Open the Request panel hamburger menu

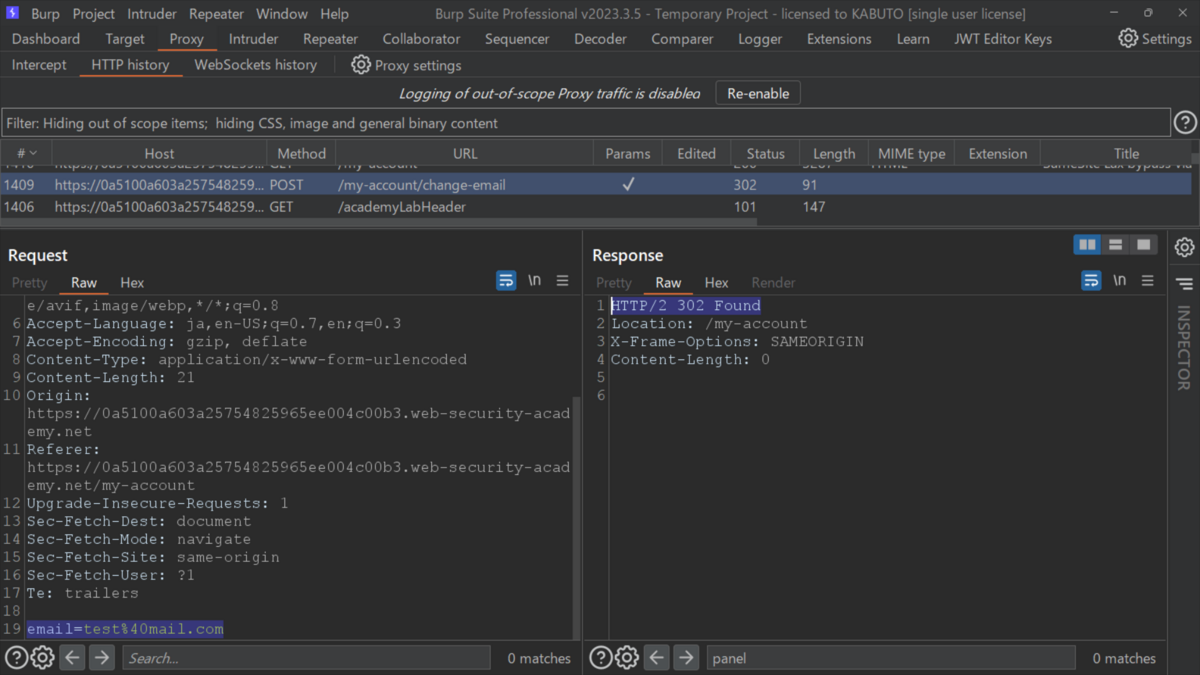[563, 281]
